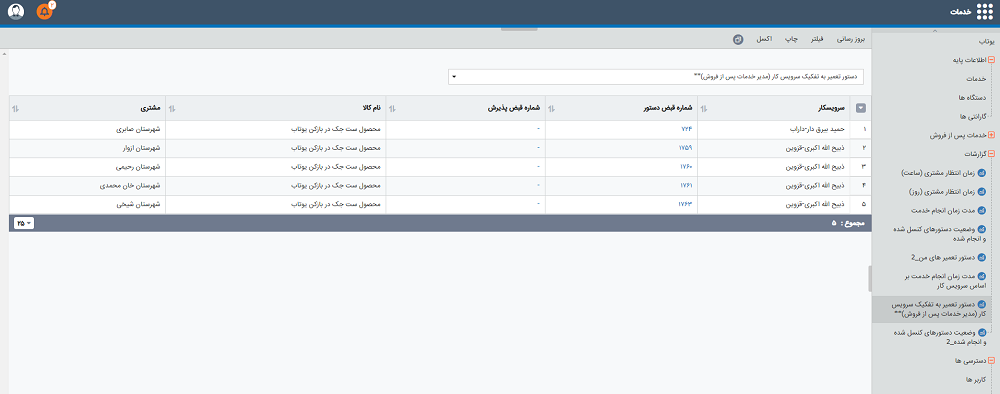
Task: Sort by the شماره قبض پذیرش column sort icon
Action: click(x=392, y=108)
